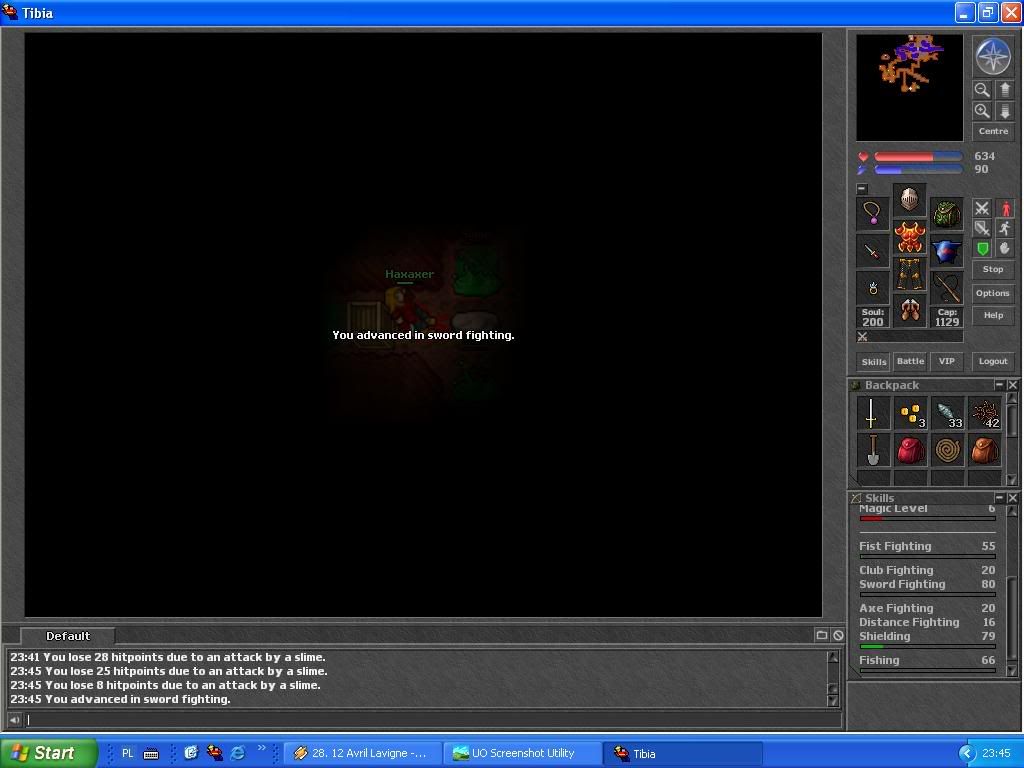Select the amulet in the necklace slot
1024x768 pixels.
coord(872,214)
